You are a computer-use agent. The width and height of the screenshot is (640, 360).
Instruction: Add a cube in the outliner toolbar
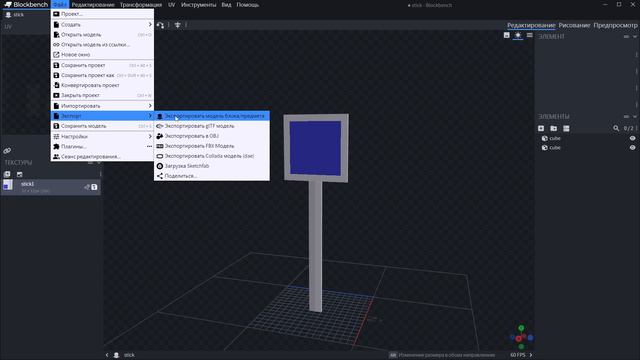click(x=541, y=128)
